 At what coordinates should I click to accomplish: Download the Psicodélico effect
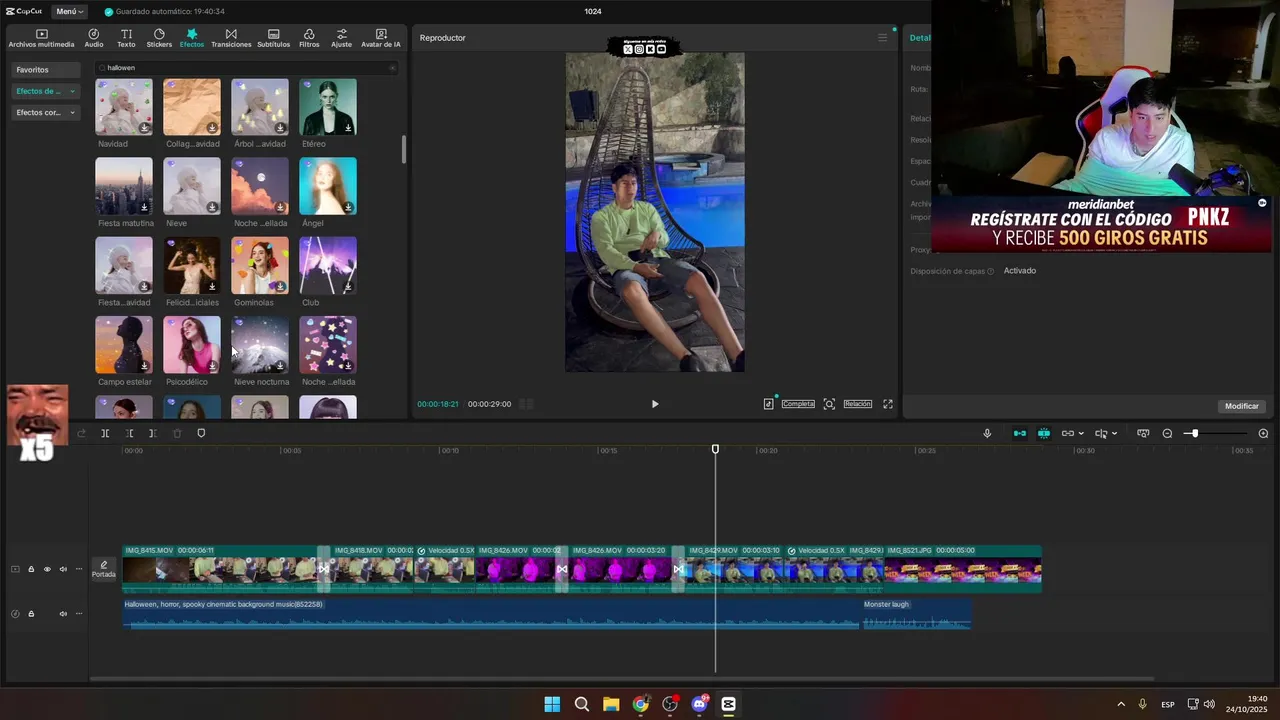click(212, 366)
